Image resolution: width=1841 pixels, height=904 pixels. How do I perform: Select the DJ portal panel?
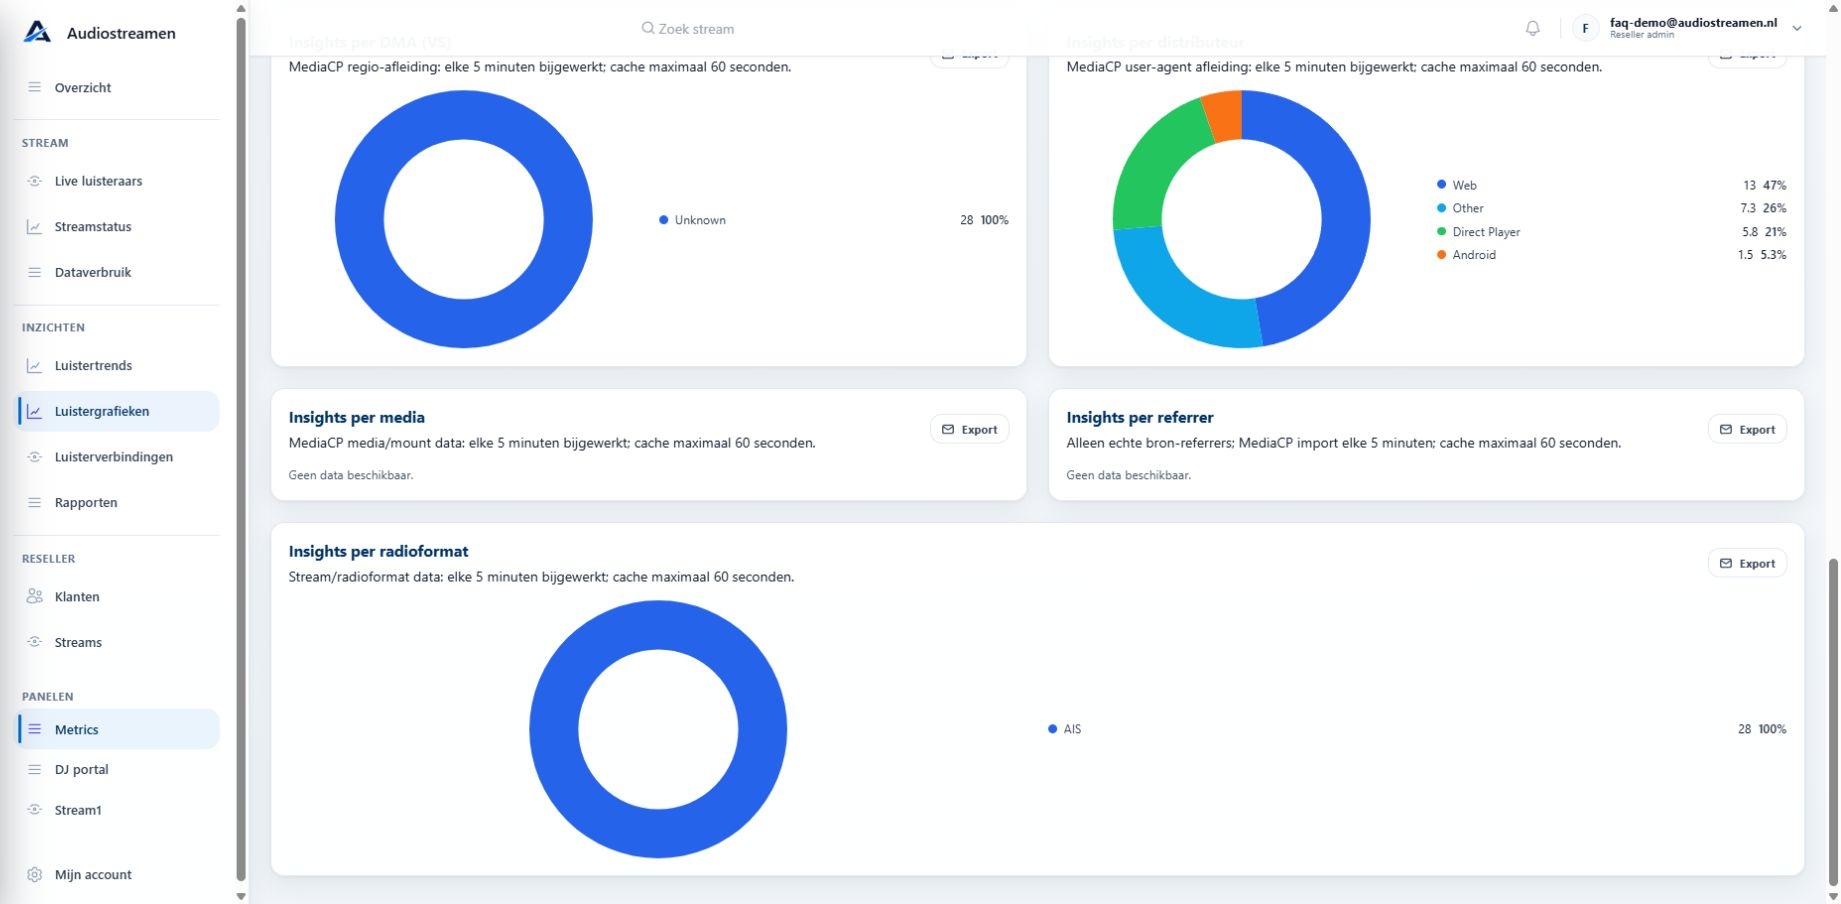[118, 770]
